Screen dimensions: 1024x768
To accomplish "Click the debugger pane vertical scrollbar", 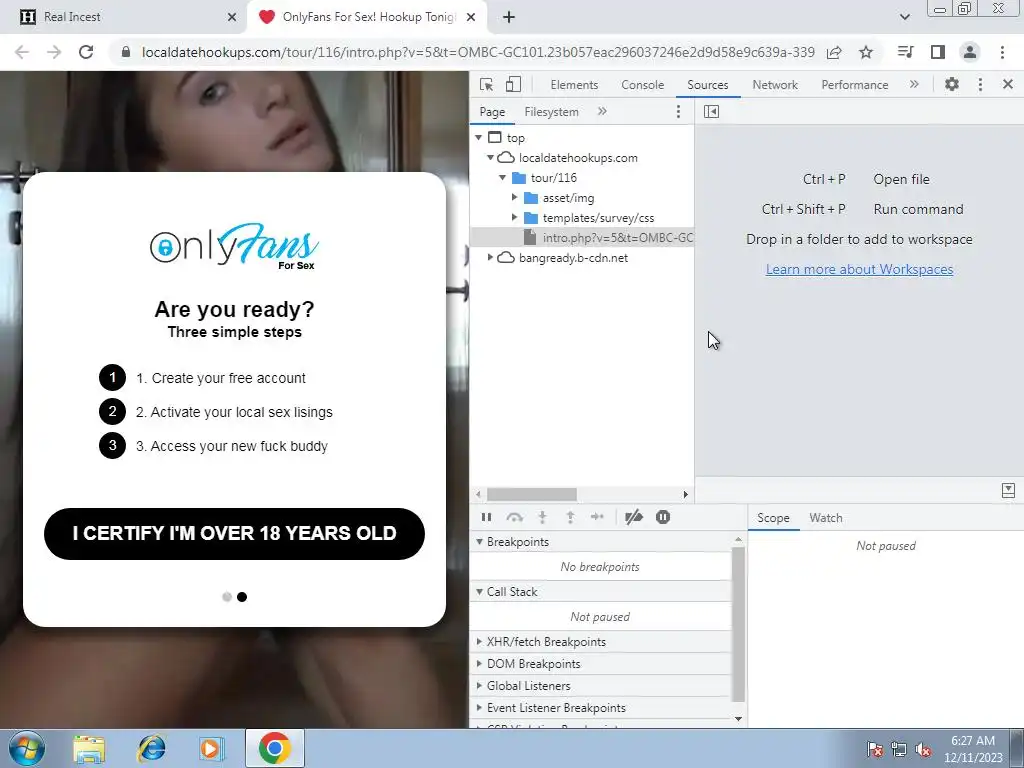I will click(738, 624).
